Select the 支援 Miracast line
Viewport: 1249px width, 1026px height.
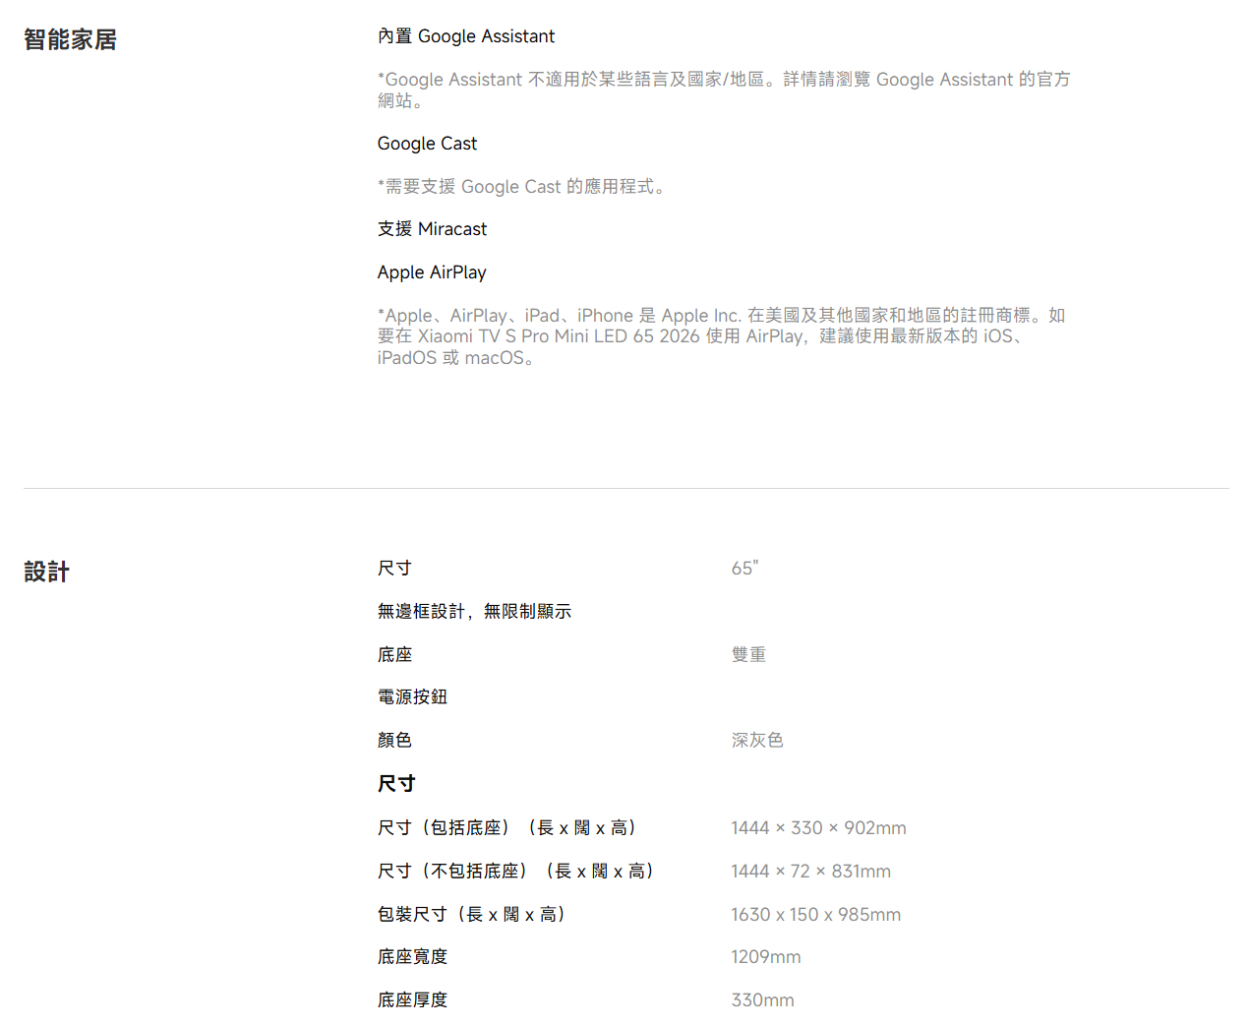point(432,229)
